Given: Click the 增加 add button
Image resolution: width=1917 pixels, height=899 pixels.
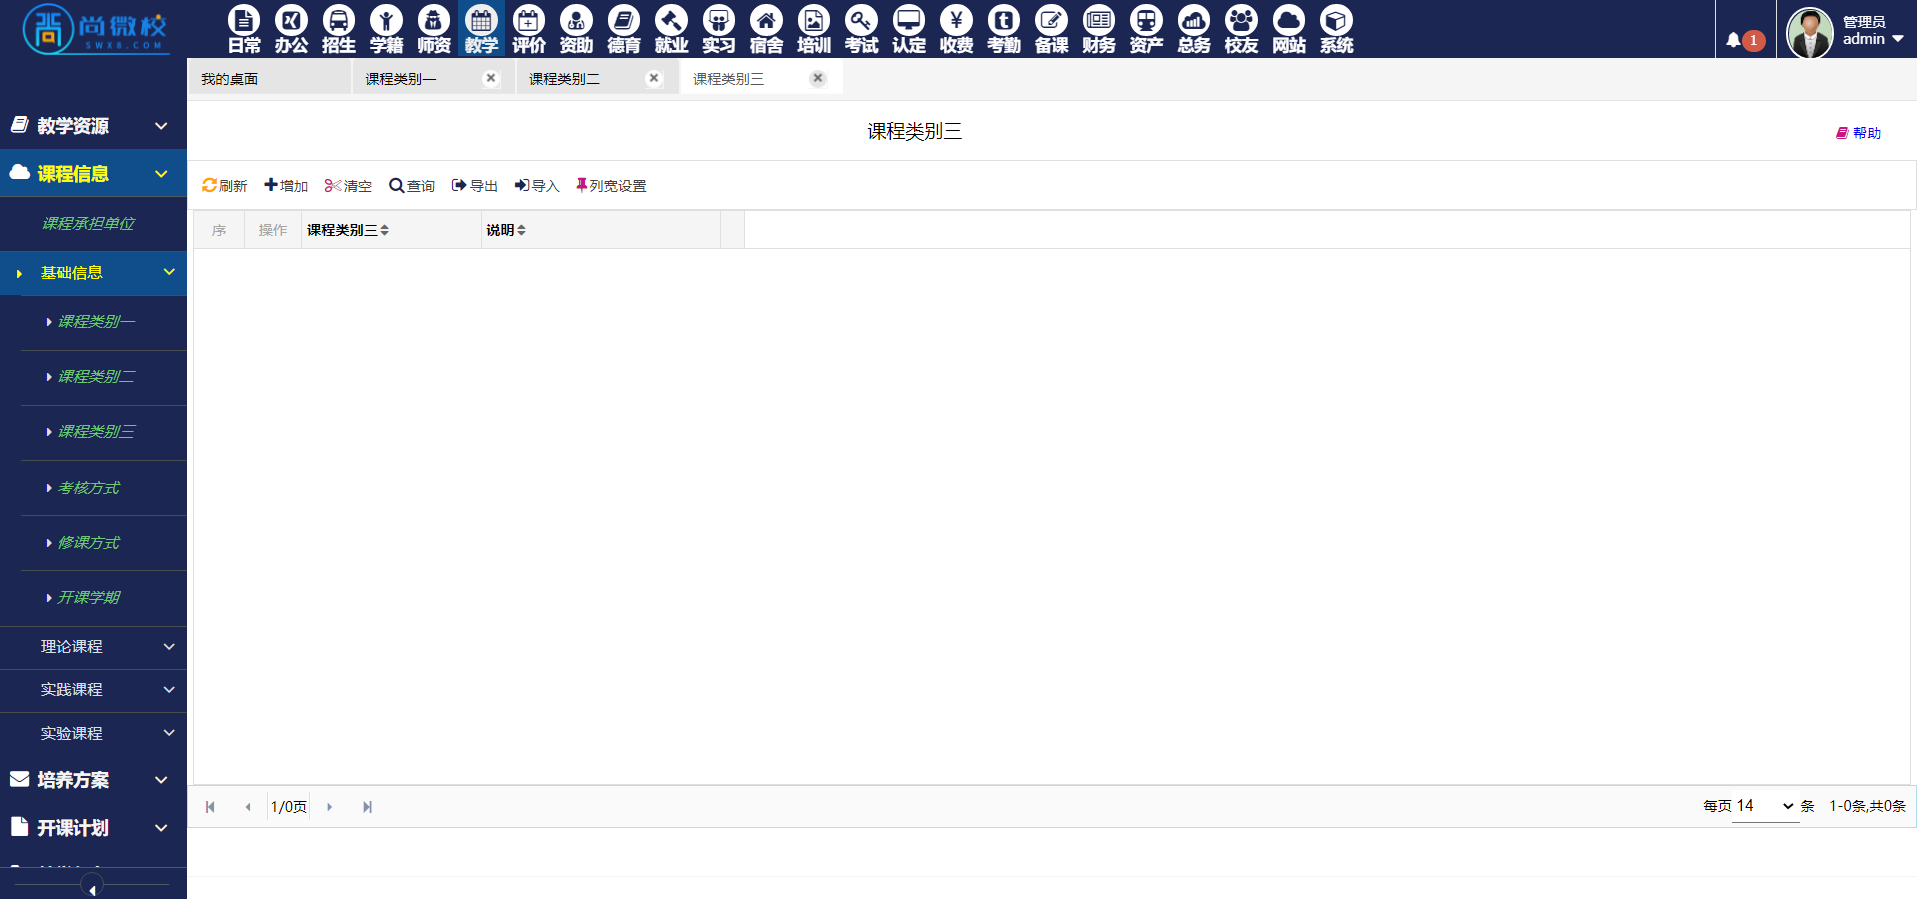Looking at the screenshot, I should 286,186.
